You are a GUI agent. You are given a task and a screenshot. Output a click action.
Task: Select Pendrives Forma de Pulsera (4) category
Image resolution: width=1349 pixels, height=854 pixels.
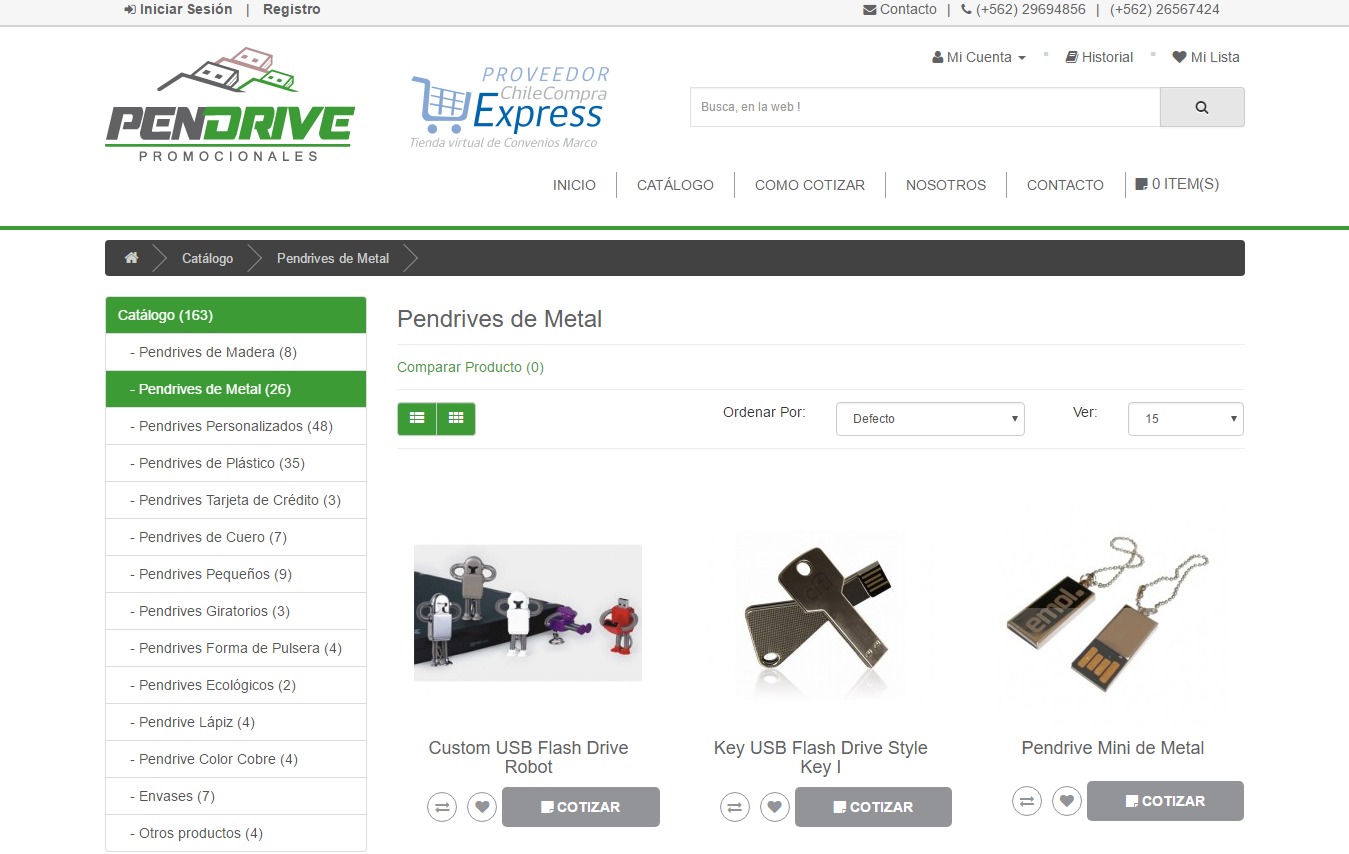(236, 648)
